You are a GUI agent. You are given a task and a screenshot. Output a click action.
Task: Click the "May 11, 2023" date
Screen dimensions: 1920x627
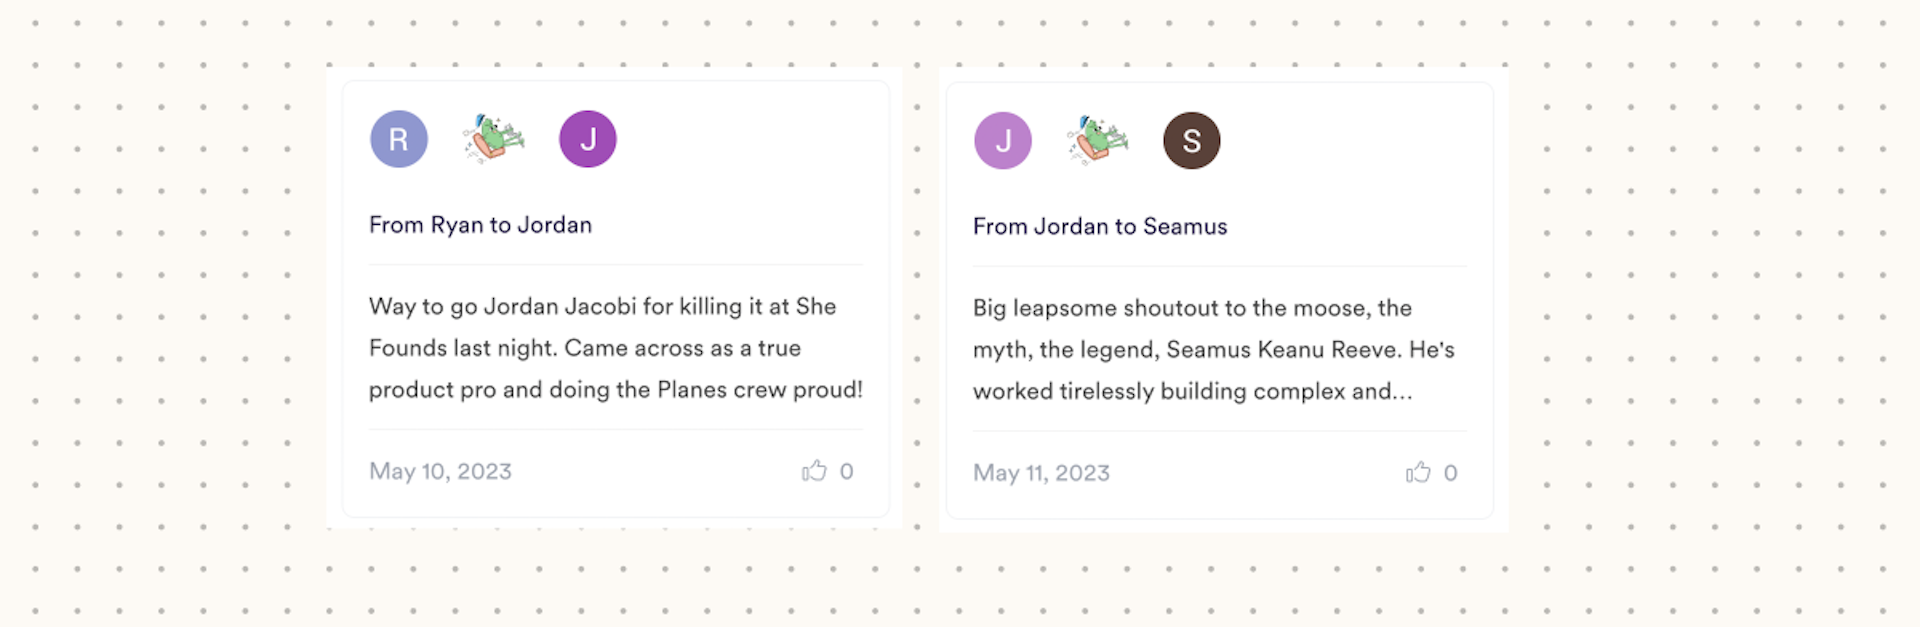click(x=1041, y=473)
